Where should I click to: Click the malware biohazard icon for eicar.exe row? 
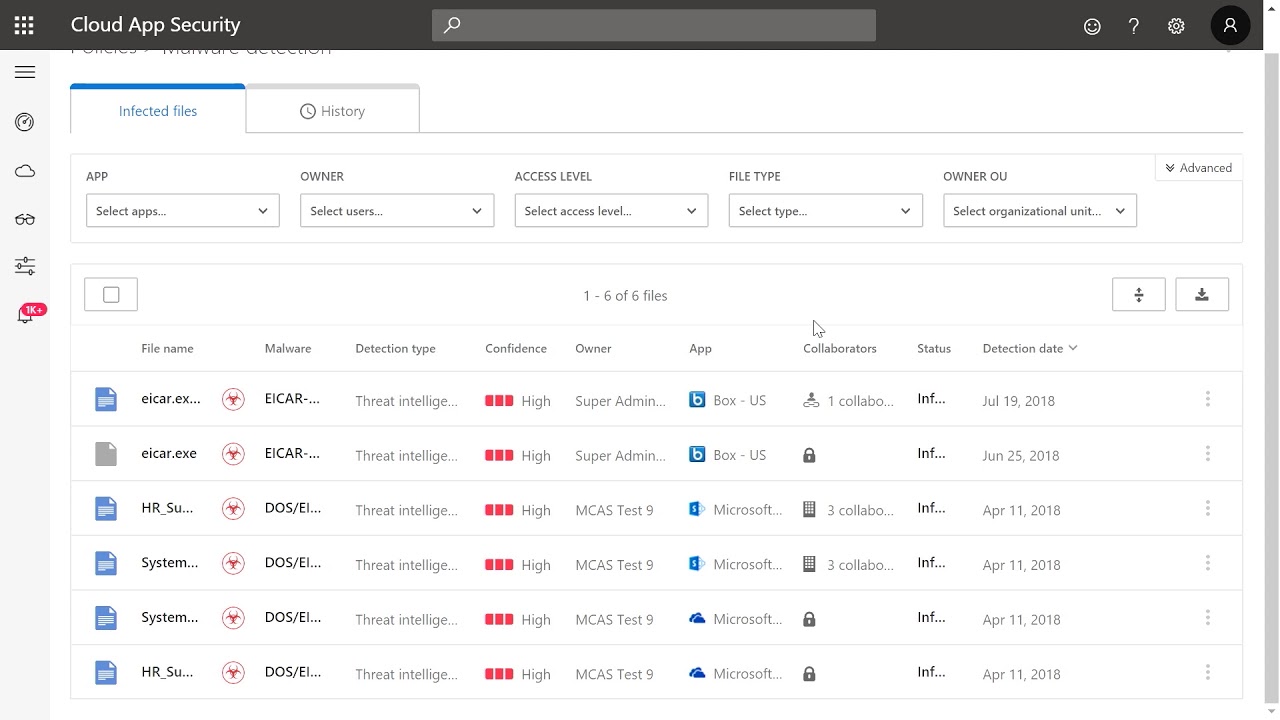pos(233,454)
